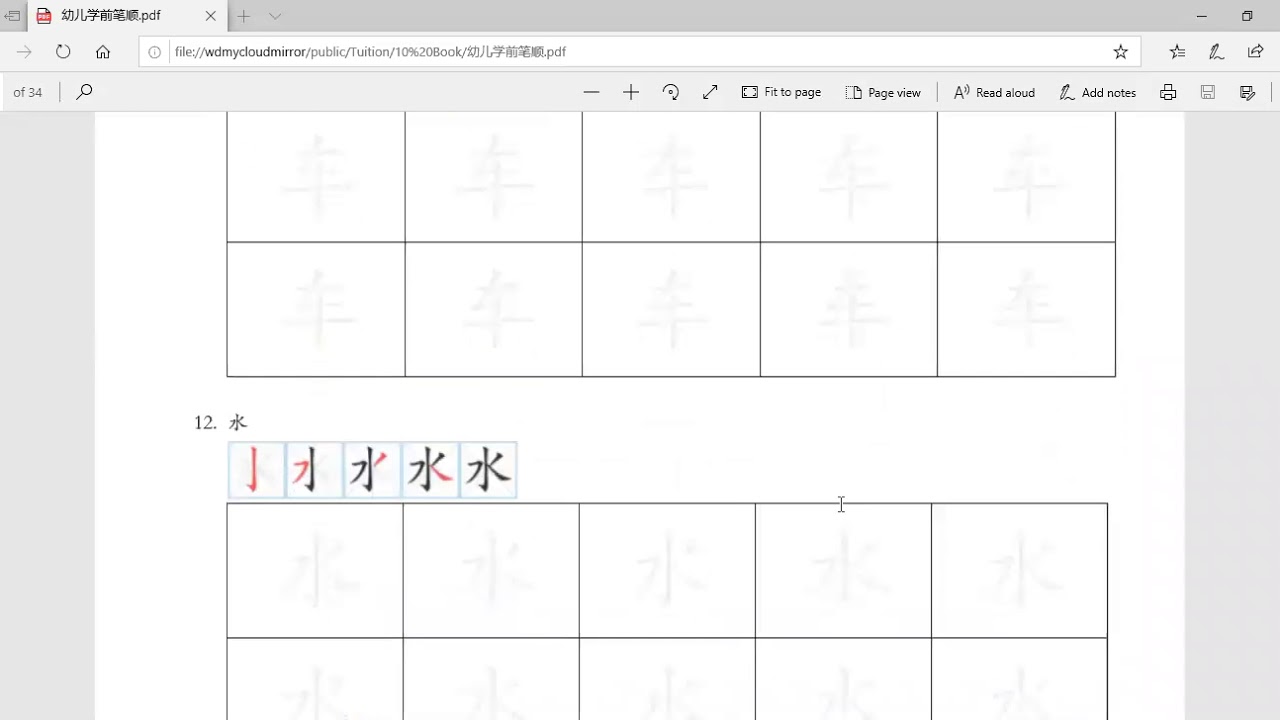Click the save as icon with pen
The width and height of the screenshot is (1280, 720).
(x=1248, y=92)
